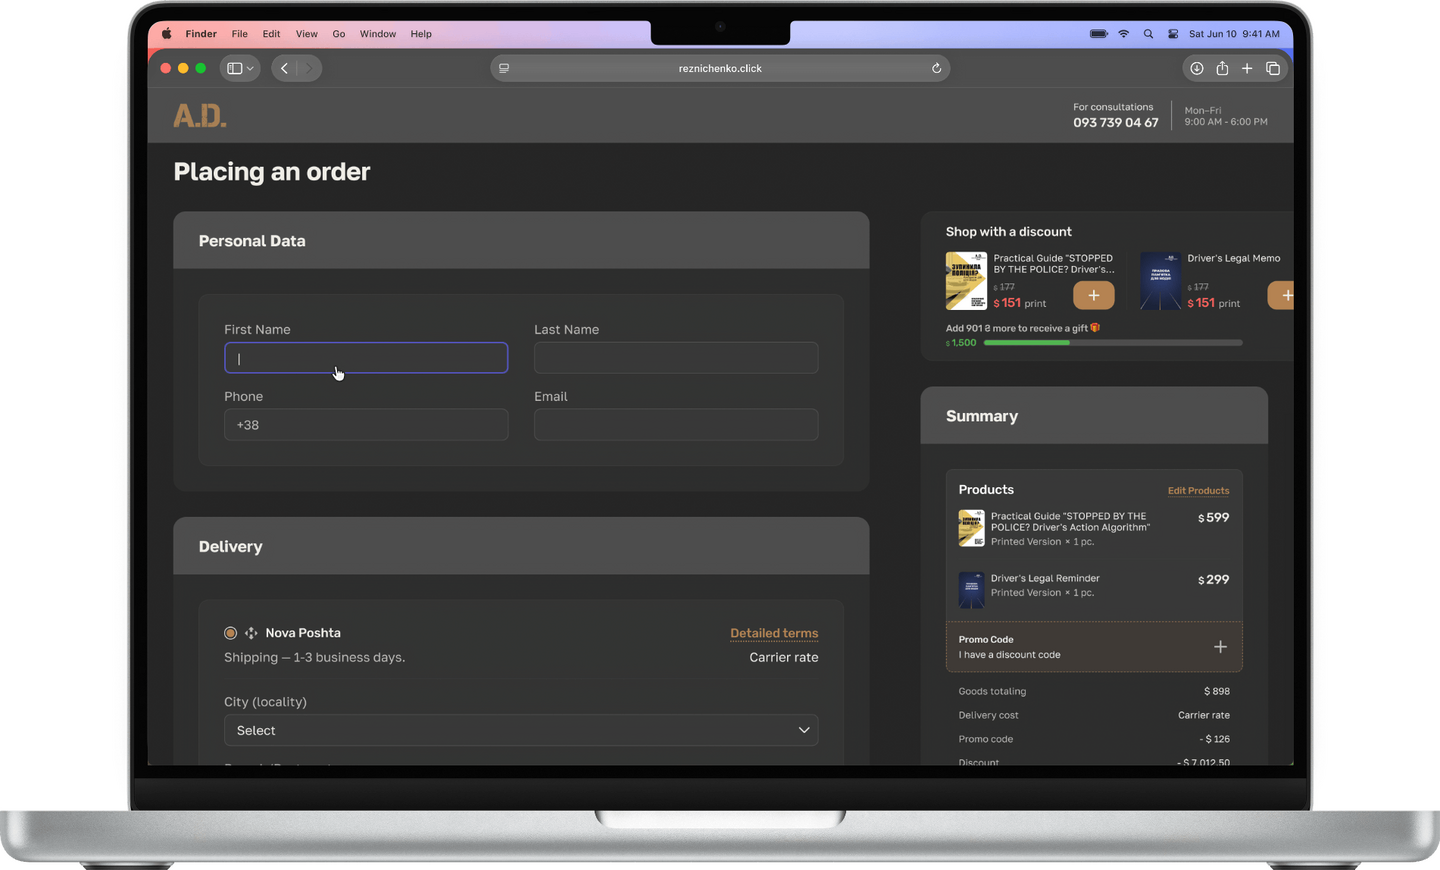Open the Finder menu

click(x=201, y=34)
